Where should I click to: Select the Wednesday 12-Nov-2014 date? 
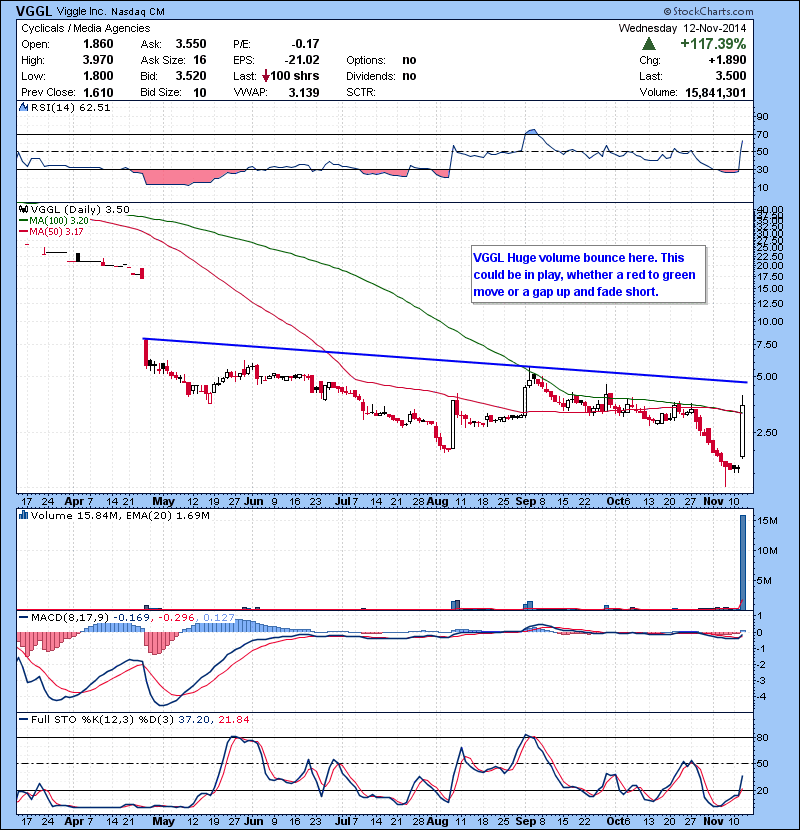682,28
